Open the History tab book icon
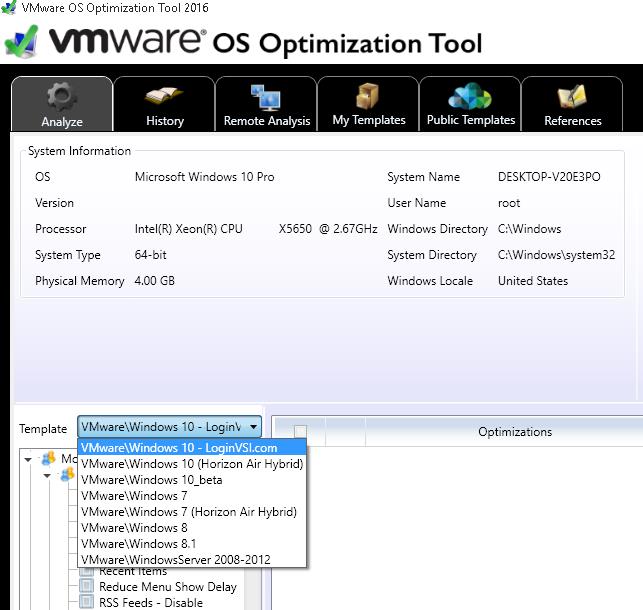 pyautogui.click(x=164, y=96)
